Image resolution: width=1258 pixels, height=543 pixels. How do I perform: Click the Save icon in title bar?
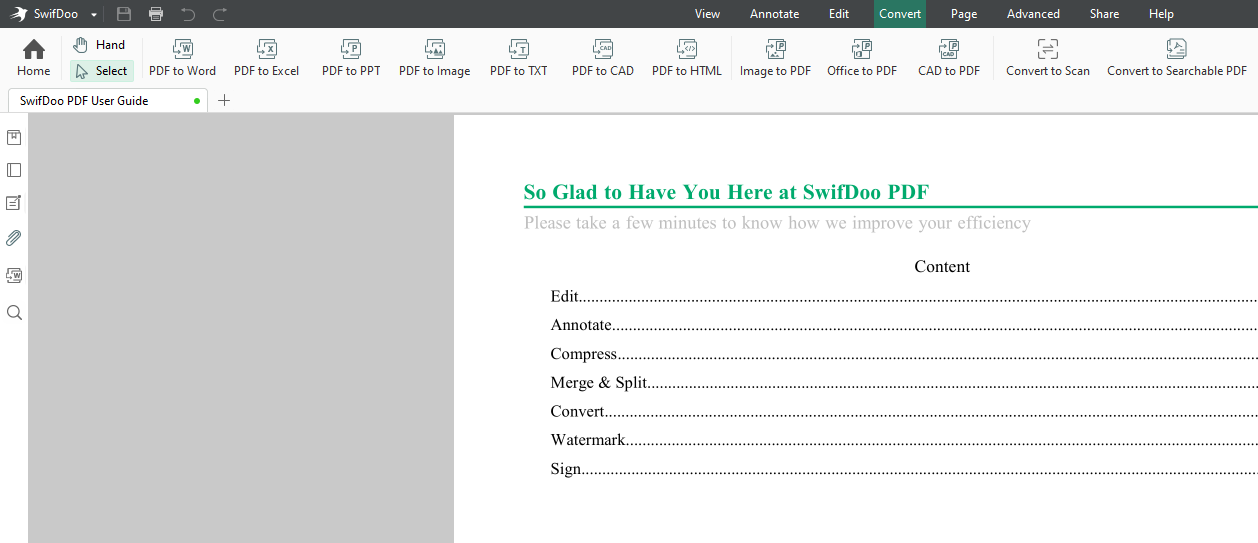point(124,14)
